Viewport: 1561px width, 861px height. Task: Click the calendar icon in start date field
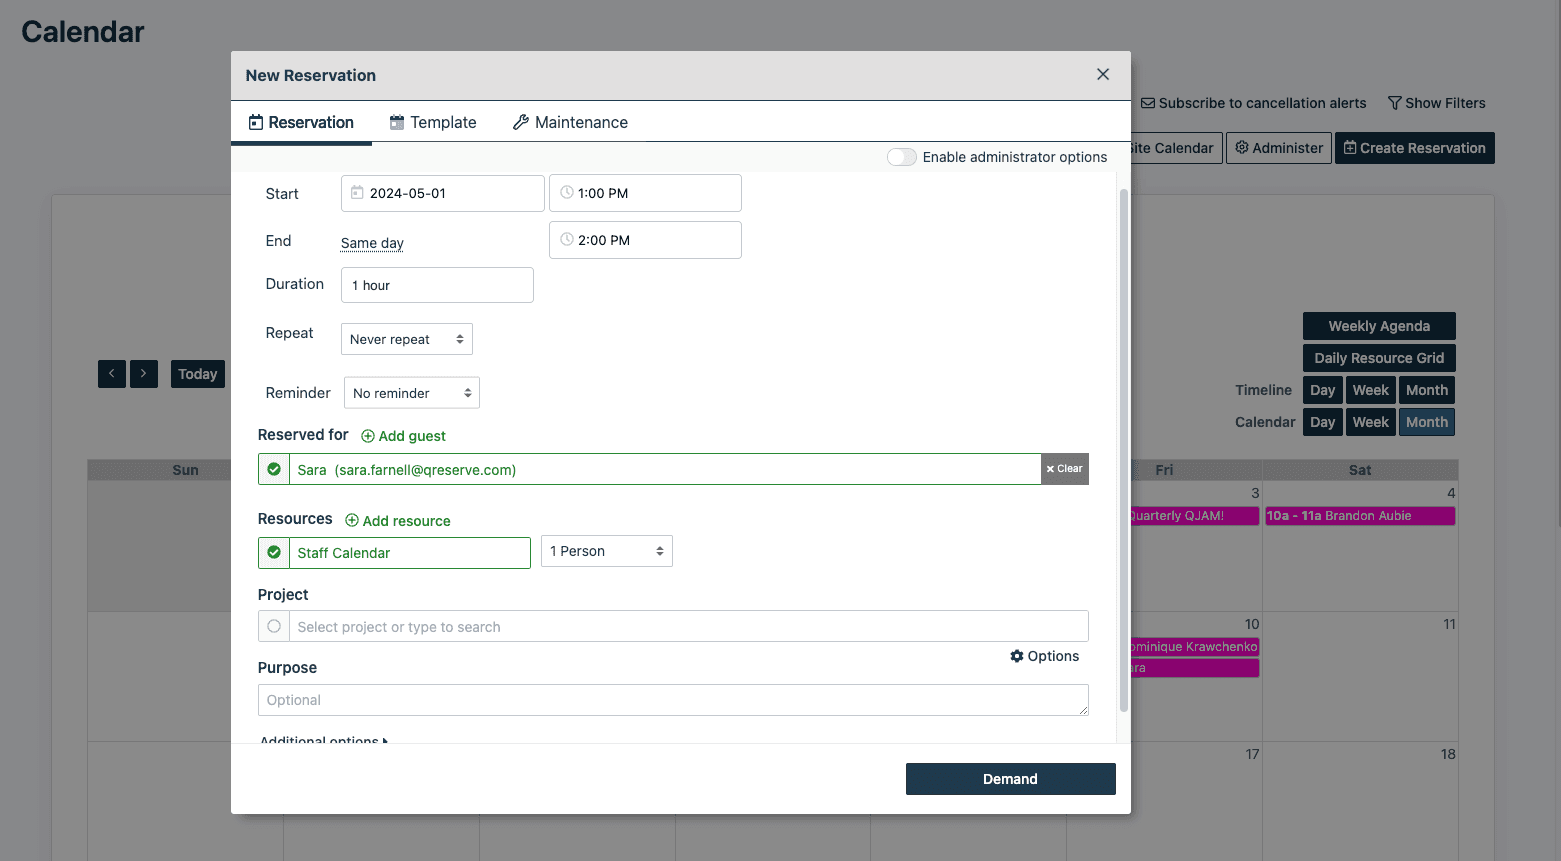click(x=357, y=193)
